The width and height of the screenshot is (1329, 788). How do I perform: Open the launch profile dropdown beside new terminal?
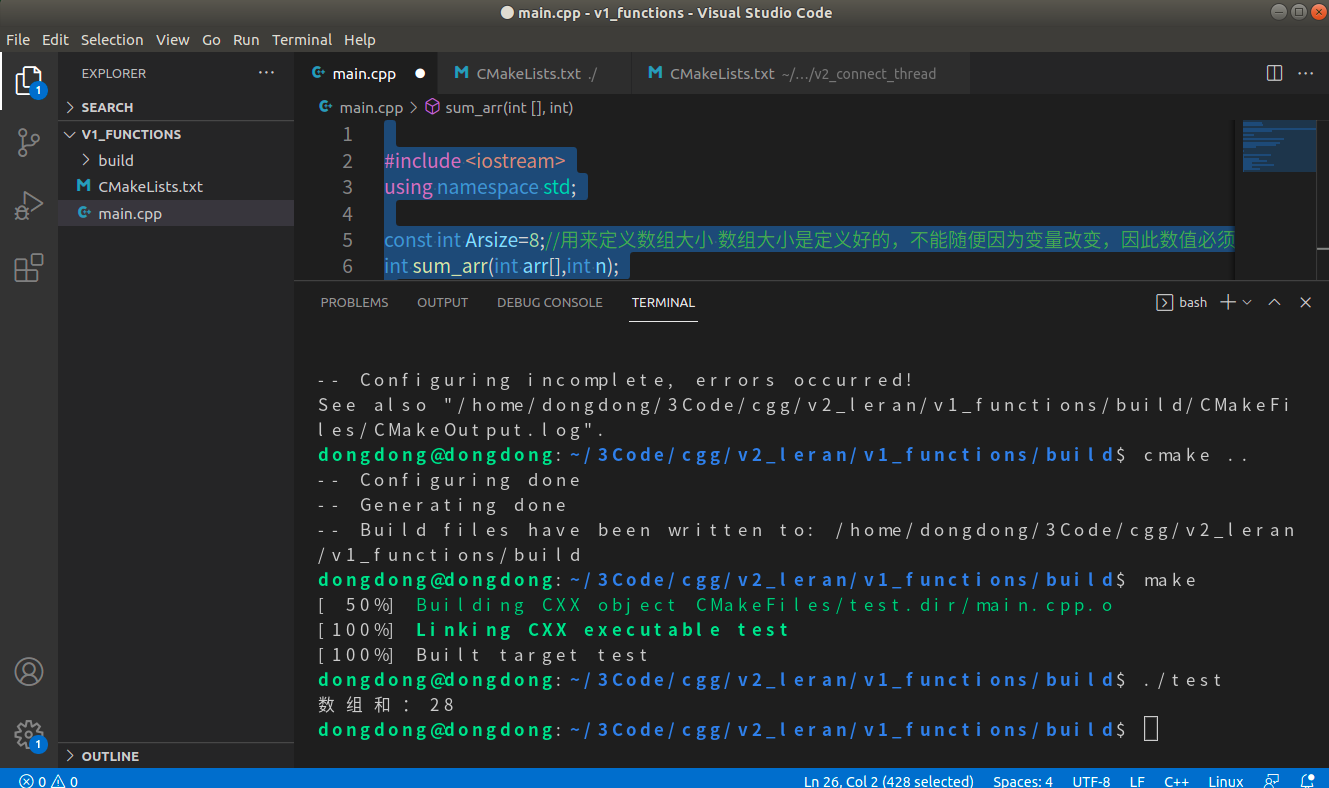[x=1247, y=302]
